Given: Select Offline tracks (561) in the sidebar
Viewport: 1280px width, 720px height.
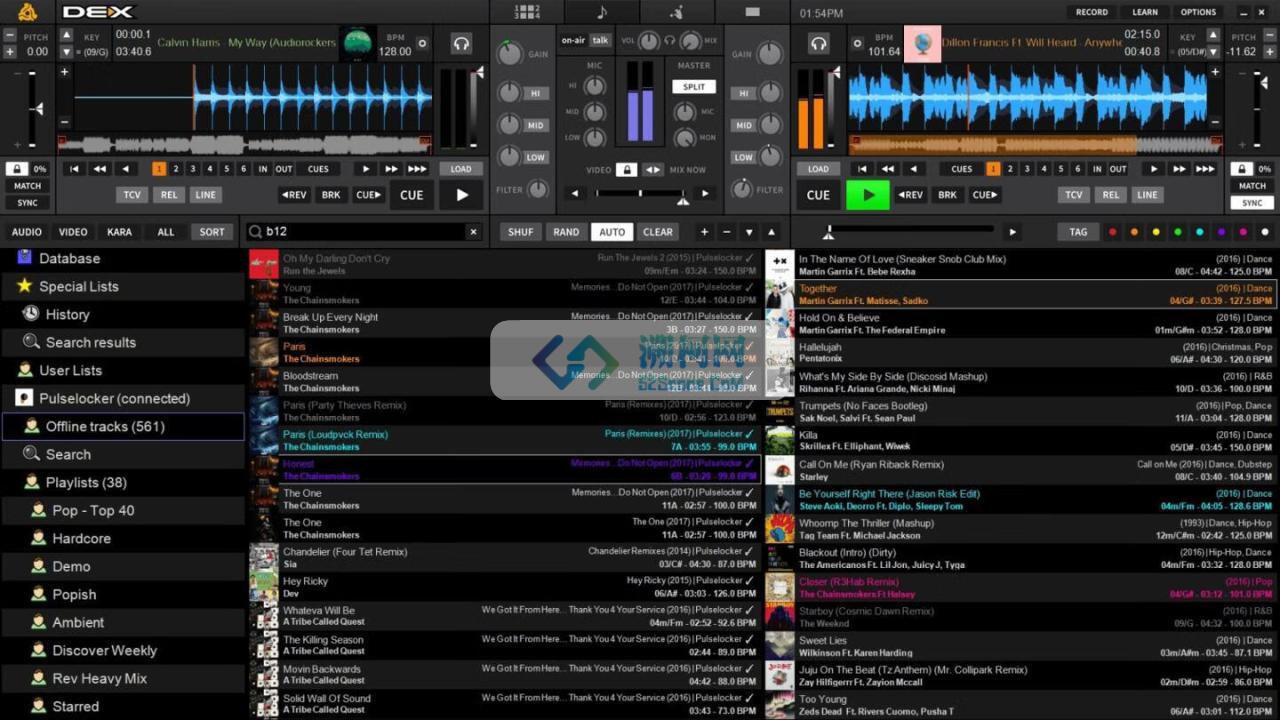Looking at the screenshot, I should [x=123, y=426].
